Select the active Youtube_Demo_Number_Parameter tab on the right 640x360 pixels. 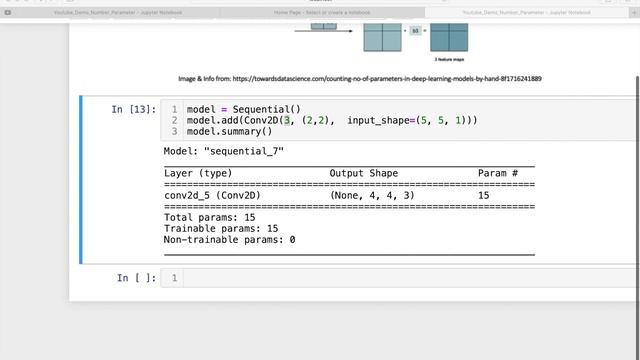[x=527, y=13]
